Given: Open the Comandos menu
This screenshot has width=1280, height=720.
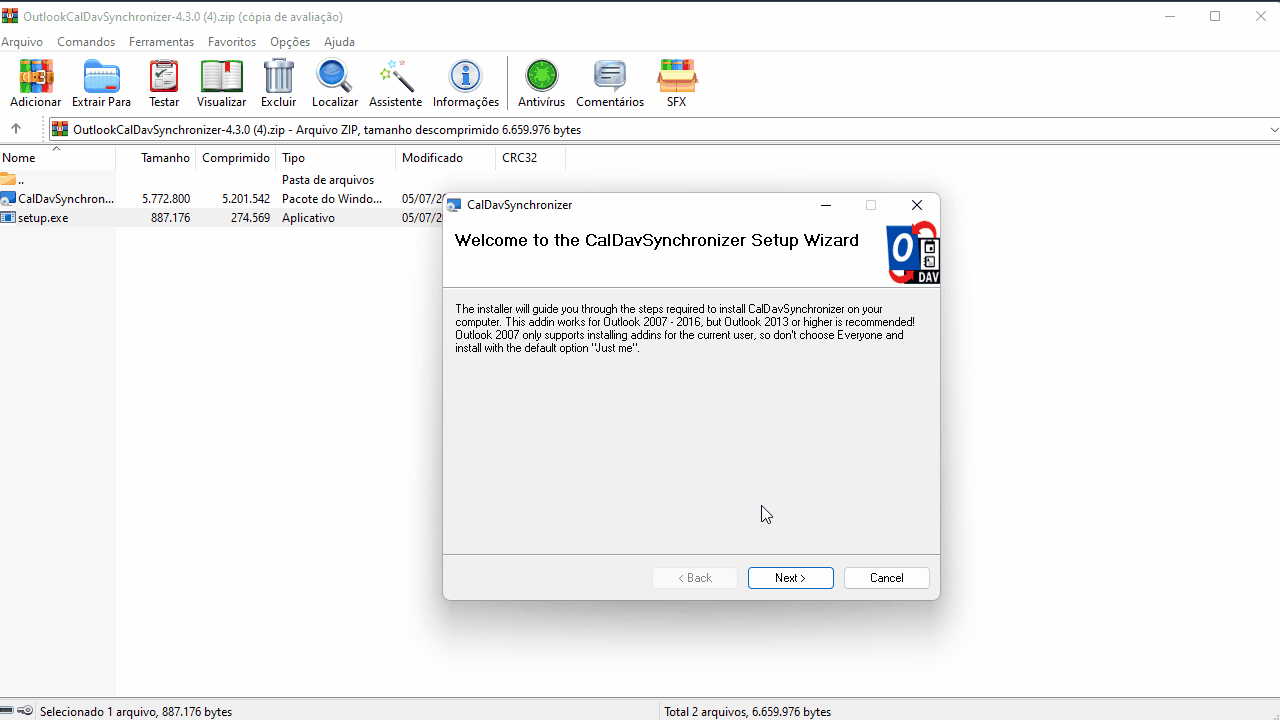Looking at the screenshot, I should coord(86,42).
